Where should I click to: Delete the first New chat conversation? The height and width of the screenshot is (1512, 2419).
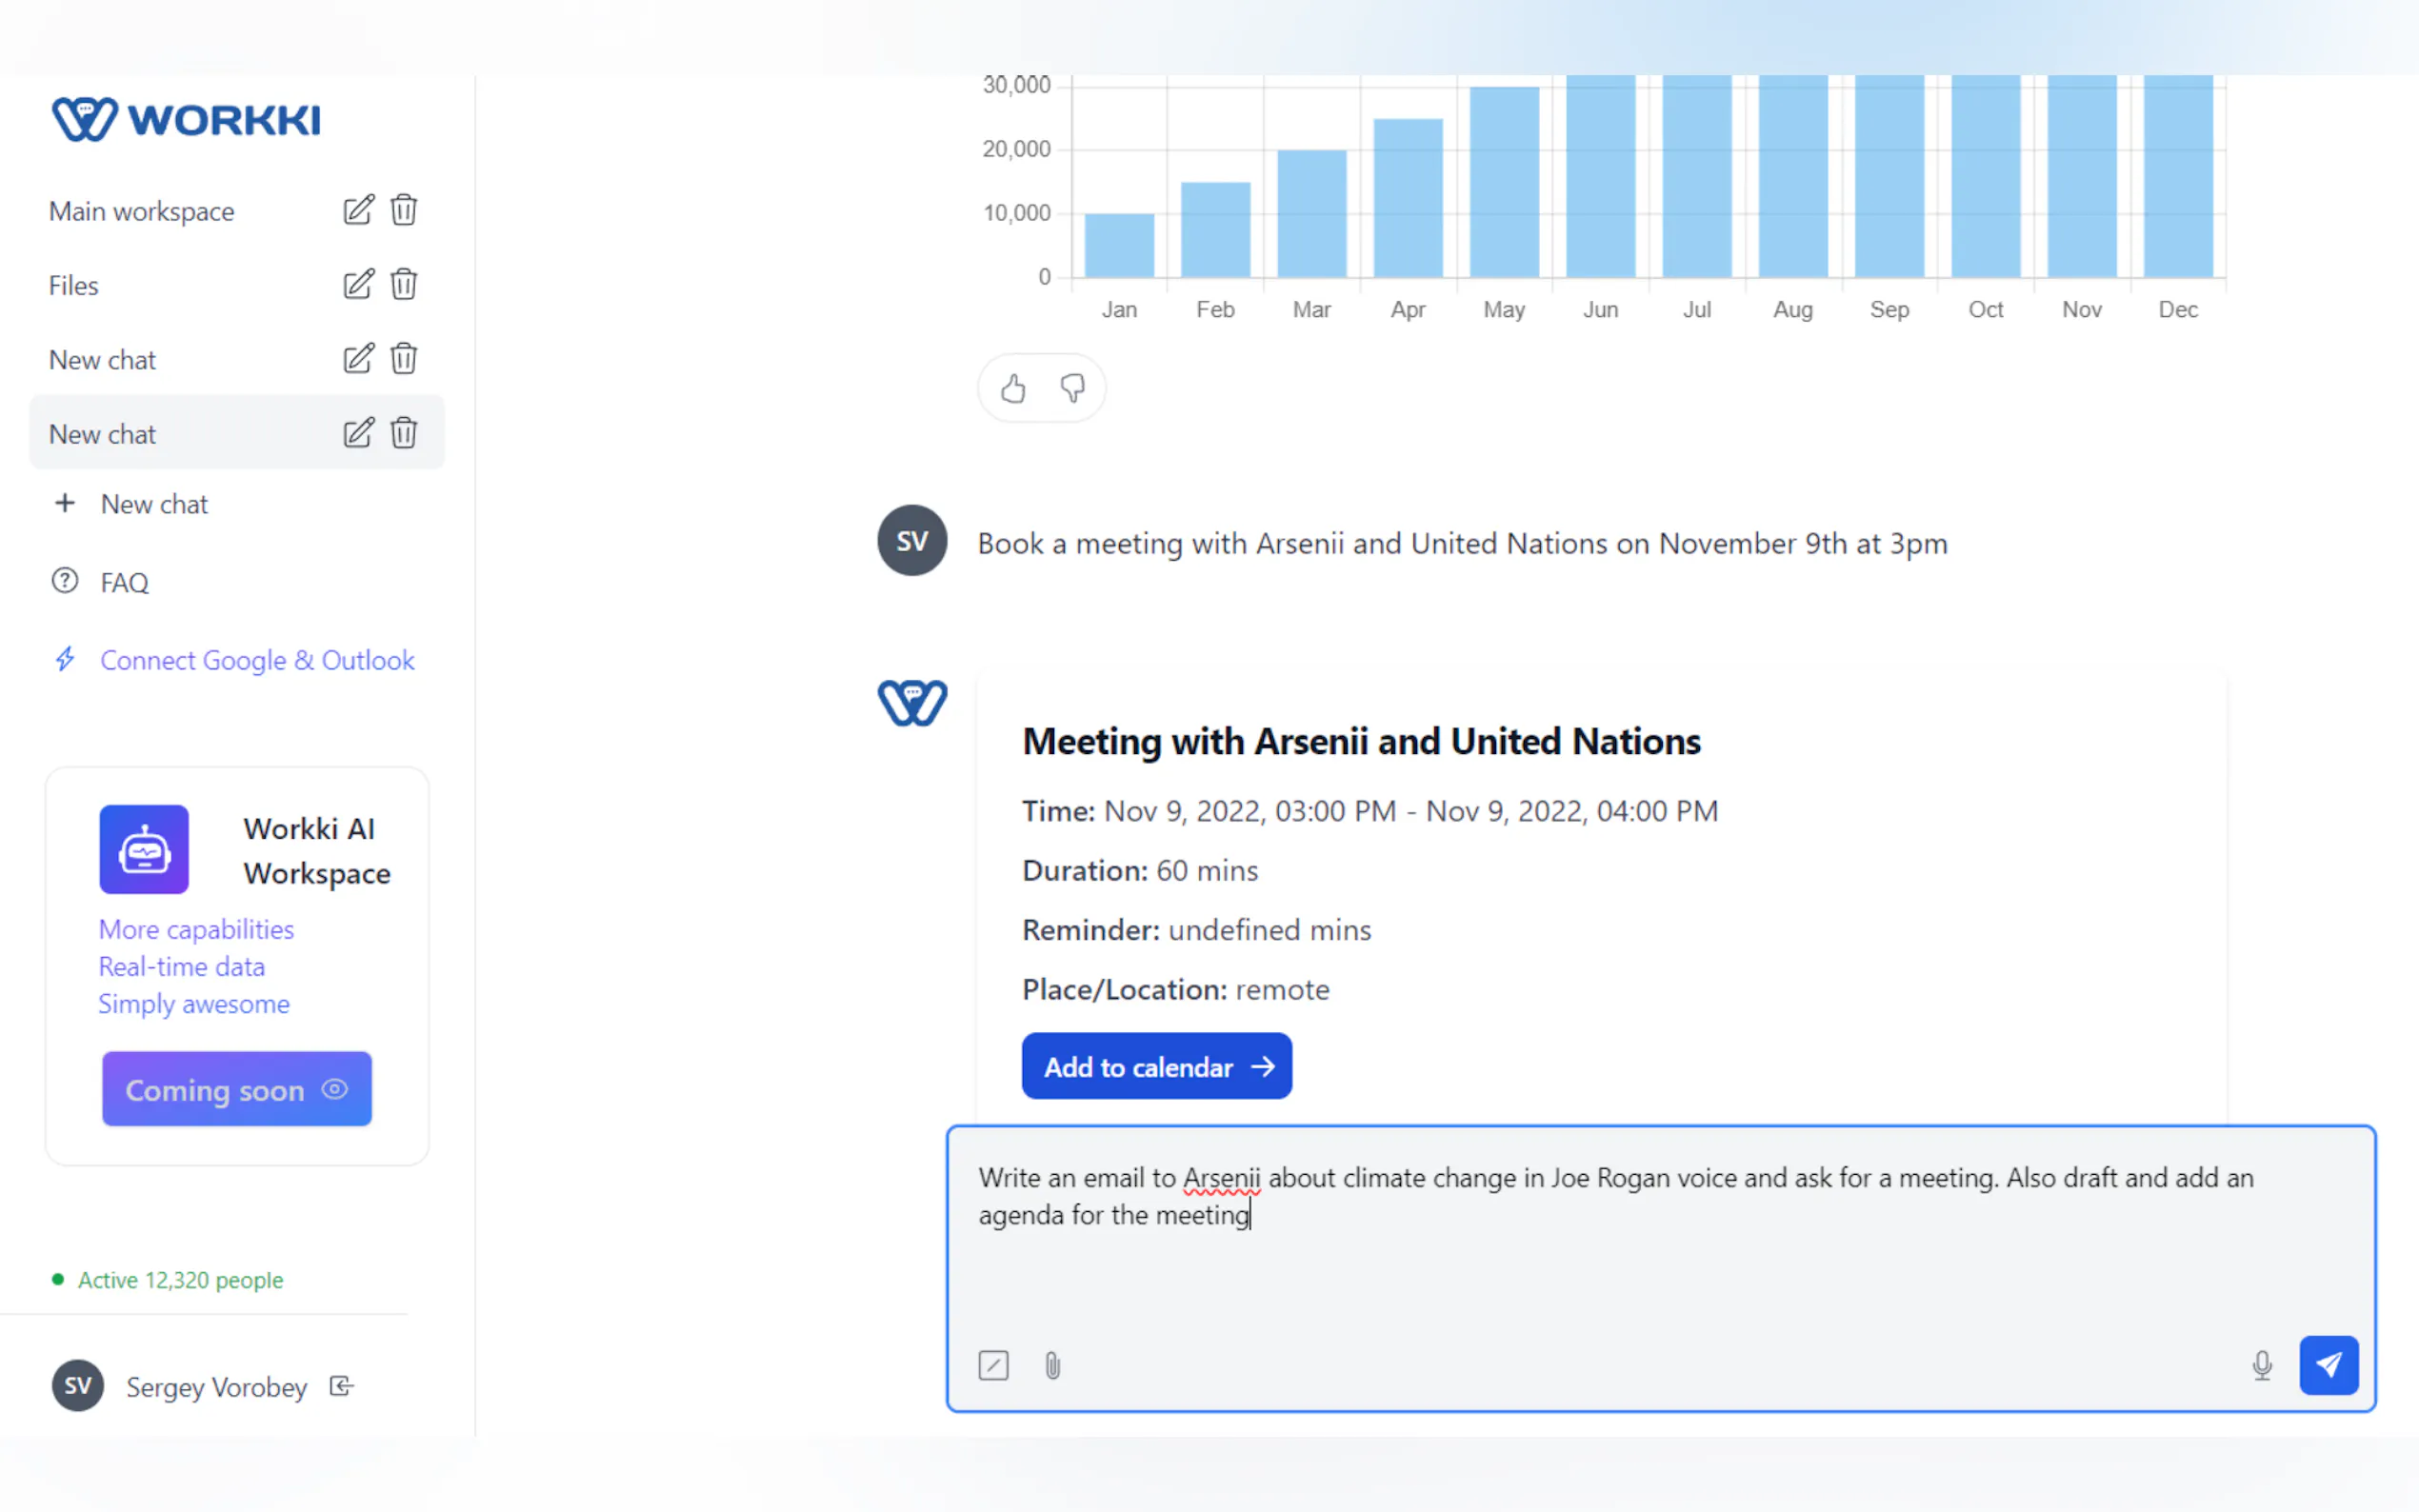pos(403,358)
